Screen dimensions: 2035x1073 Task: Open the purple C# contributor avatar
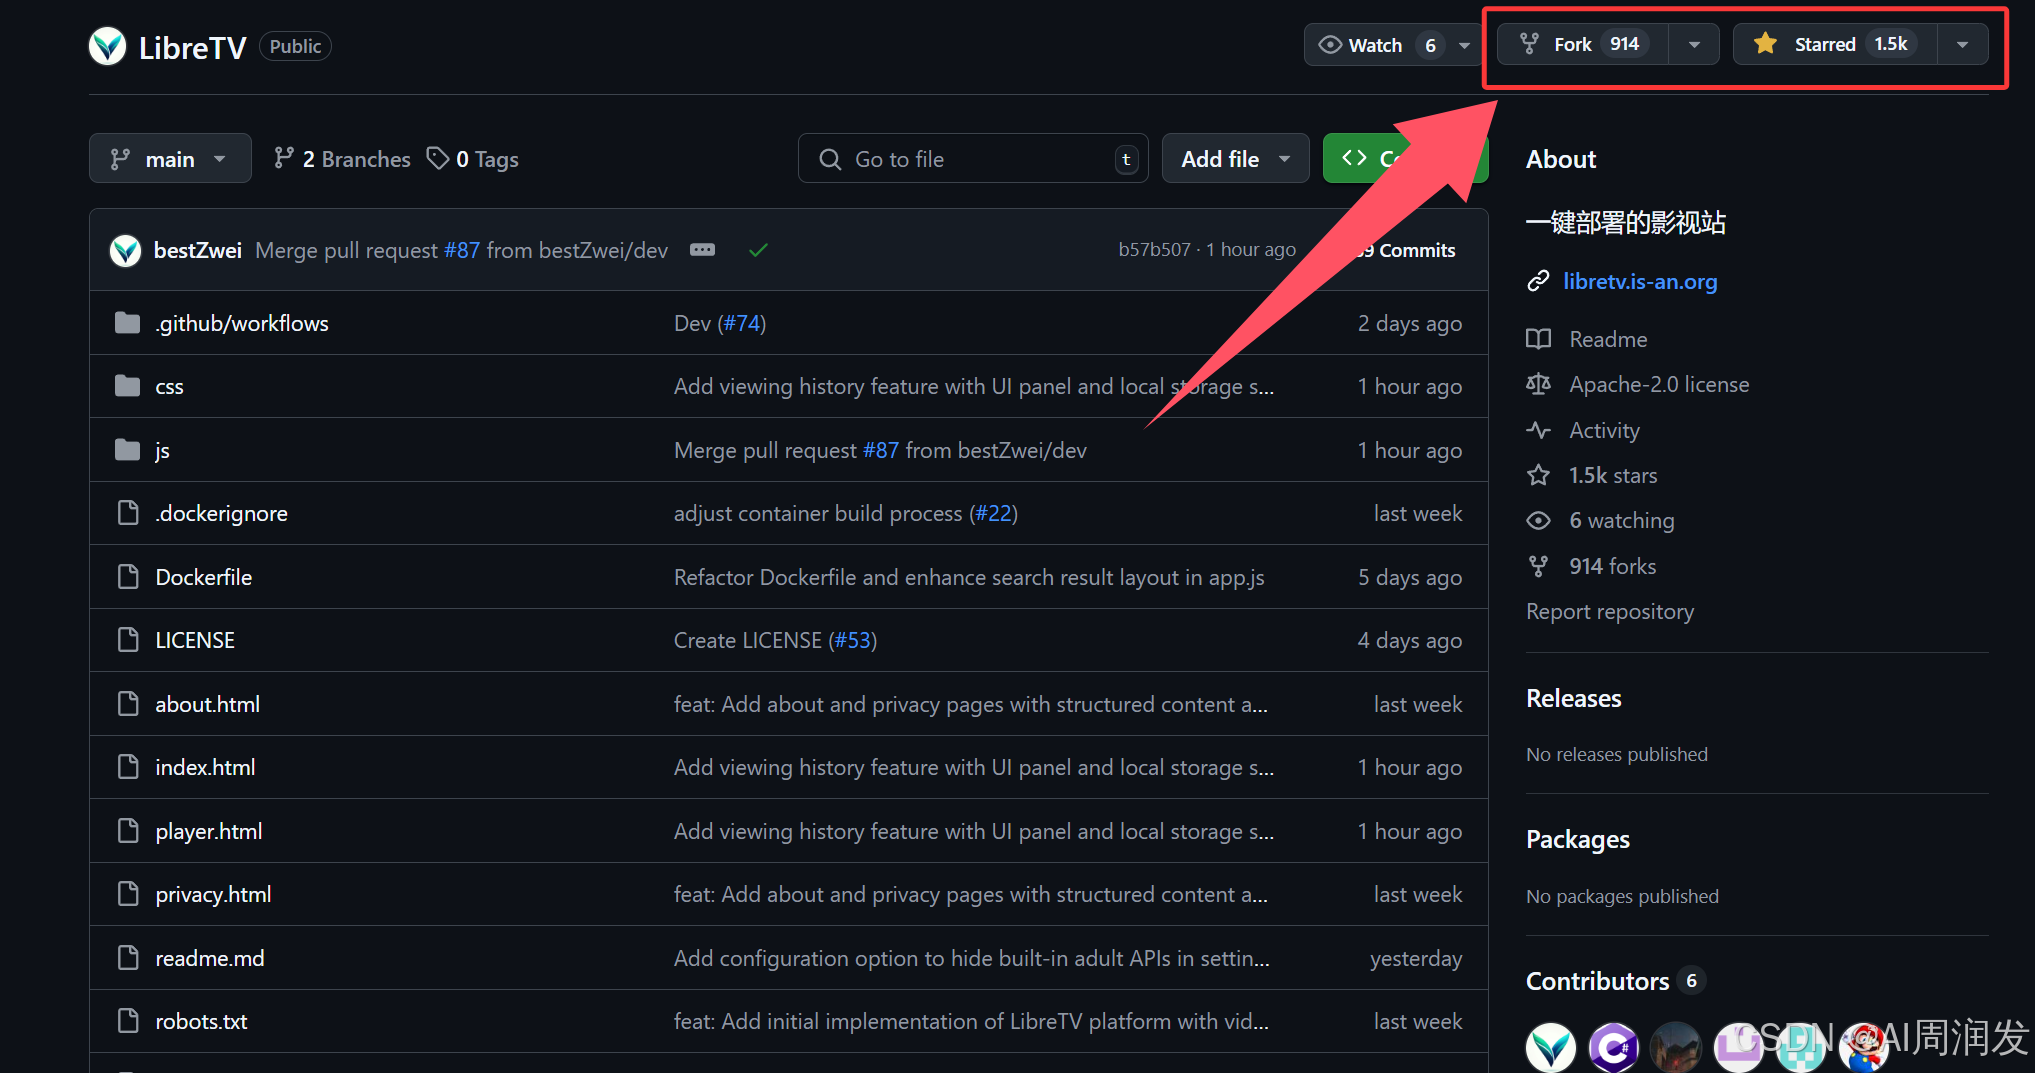point(1613,1047)
